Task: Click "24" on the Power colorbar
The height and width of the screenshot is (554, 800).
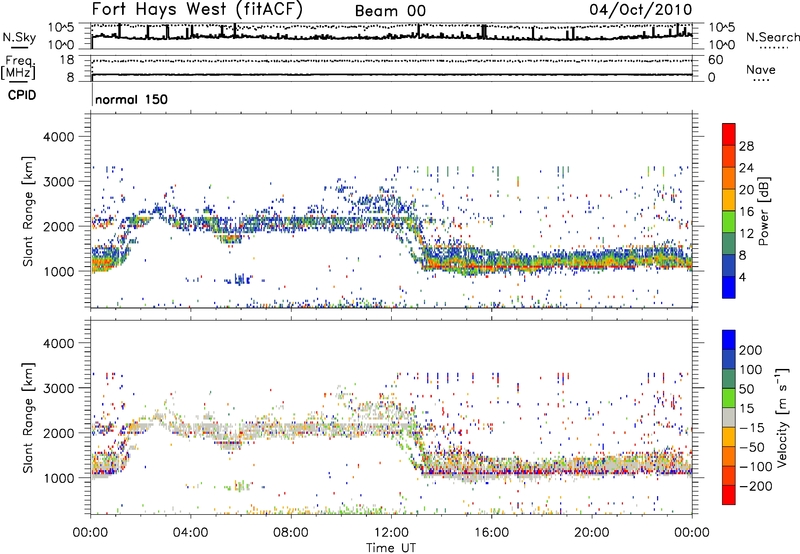Action: click(x=746, y=168)
